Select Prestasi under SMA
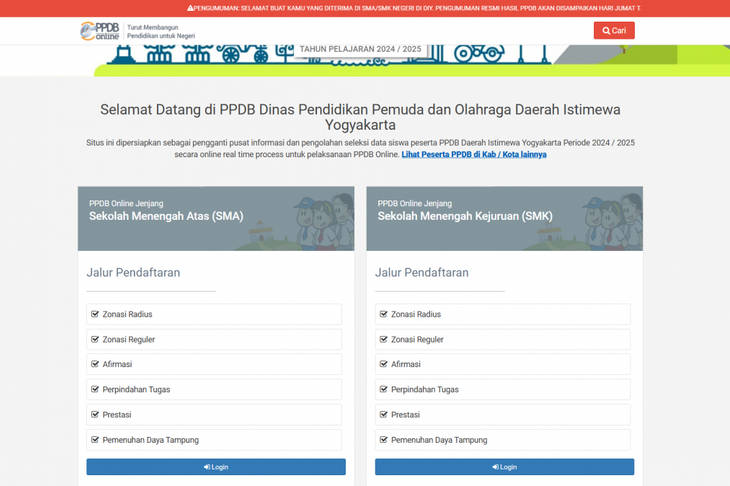 214,414
